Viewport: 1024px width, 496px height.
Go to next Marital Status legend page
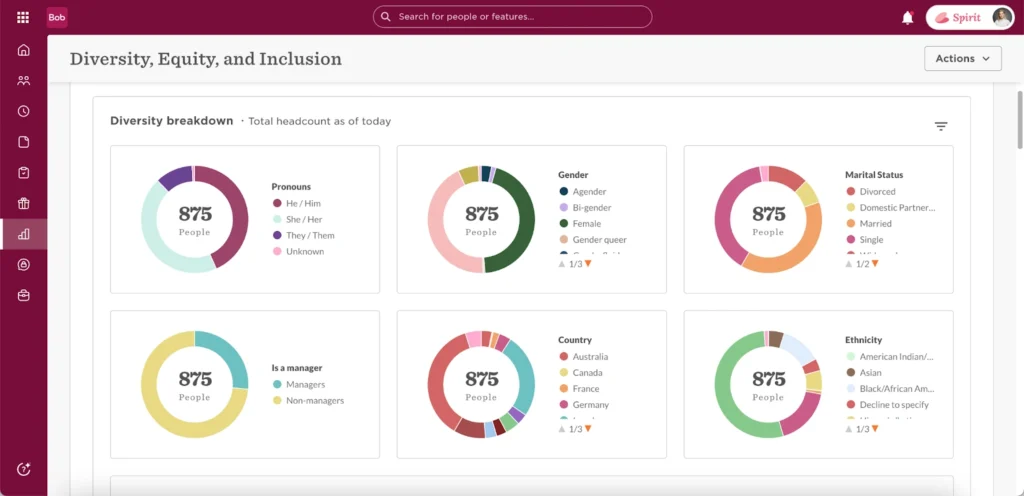click(875, 263)
